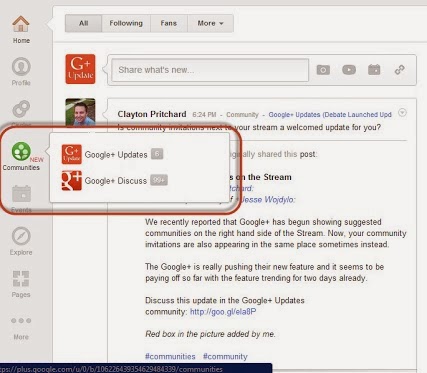Add a video with the play icon

(349, 70)
